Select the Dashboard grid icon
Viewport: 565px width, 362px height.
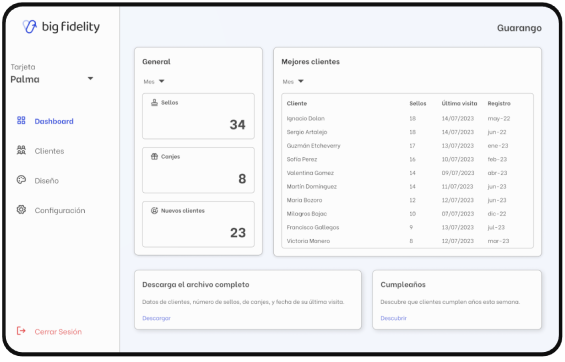[21, 121]
